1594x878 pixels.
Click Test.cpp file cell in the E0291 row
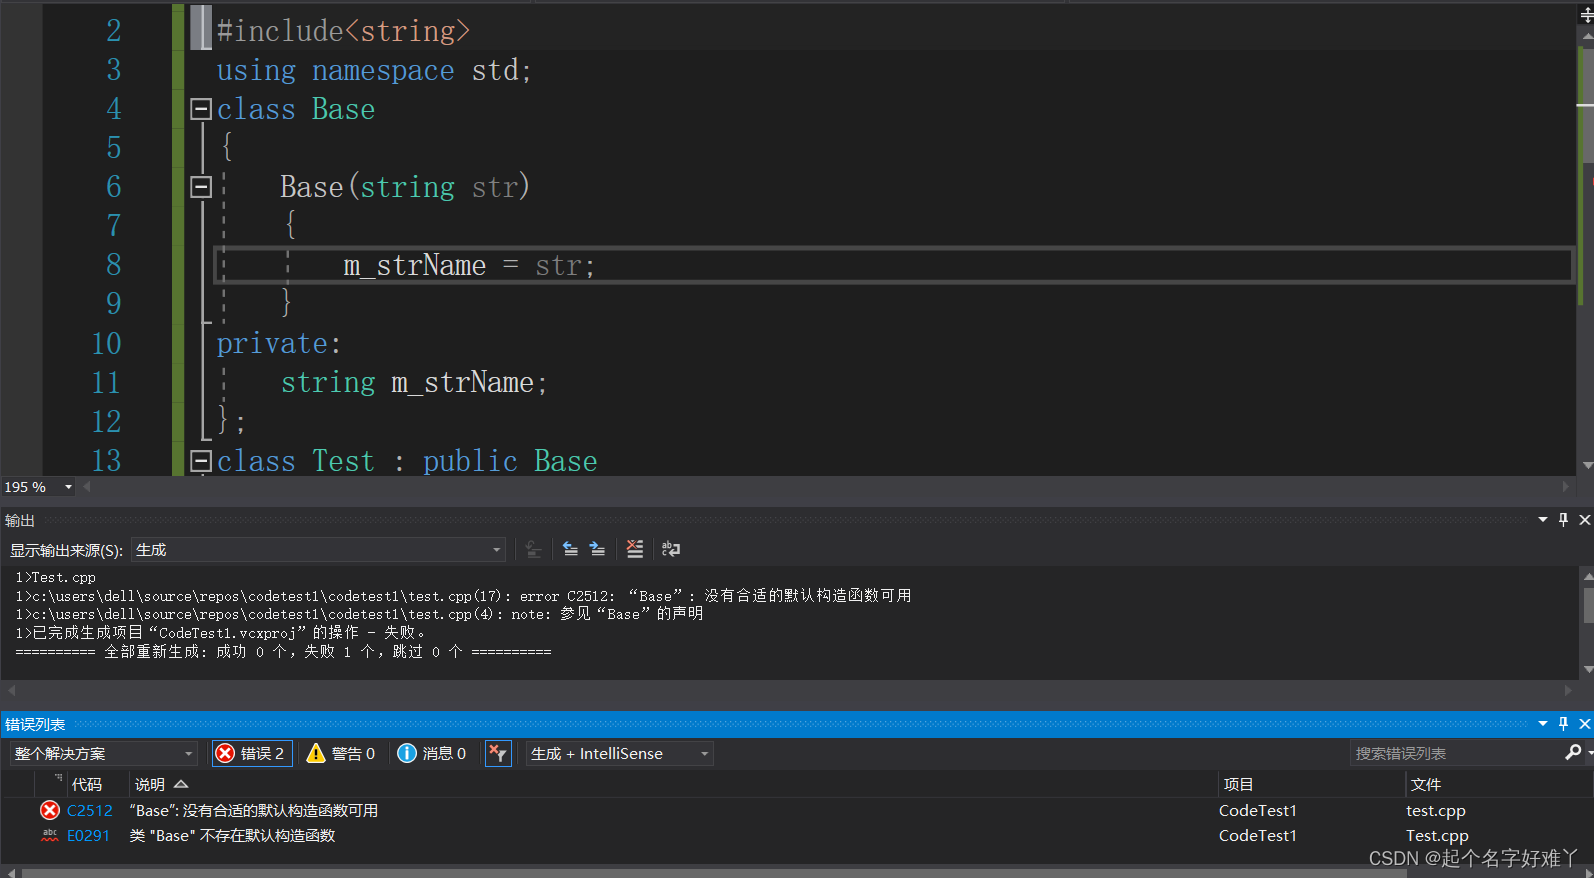pyautogui.click(x=1437, y=836)
